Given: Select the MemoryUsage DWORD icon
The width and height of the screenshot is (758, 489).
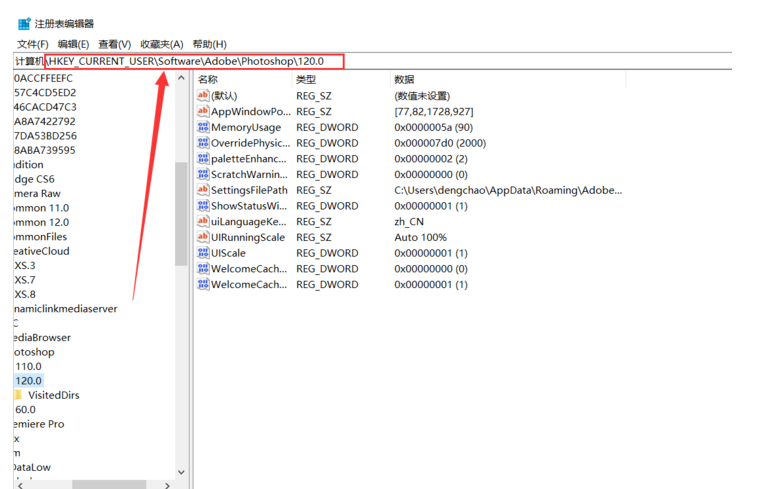Looking at the screenshot, I should [203, 127].
